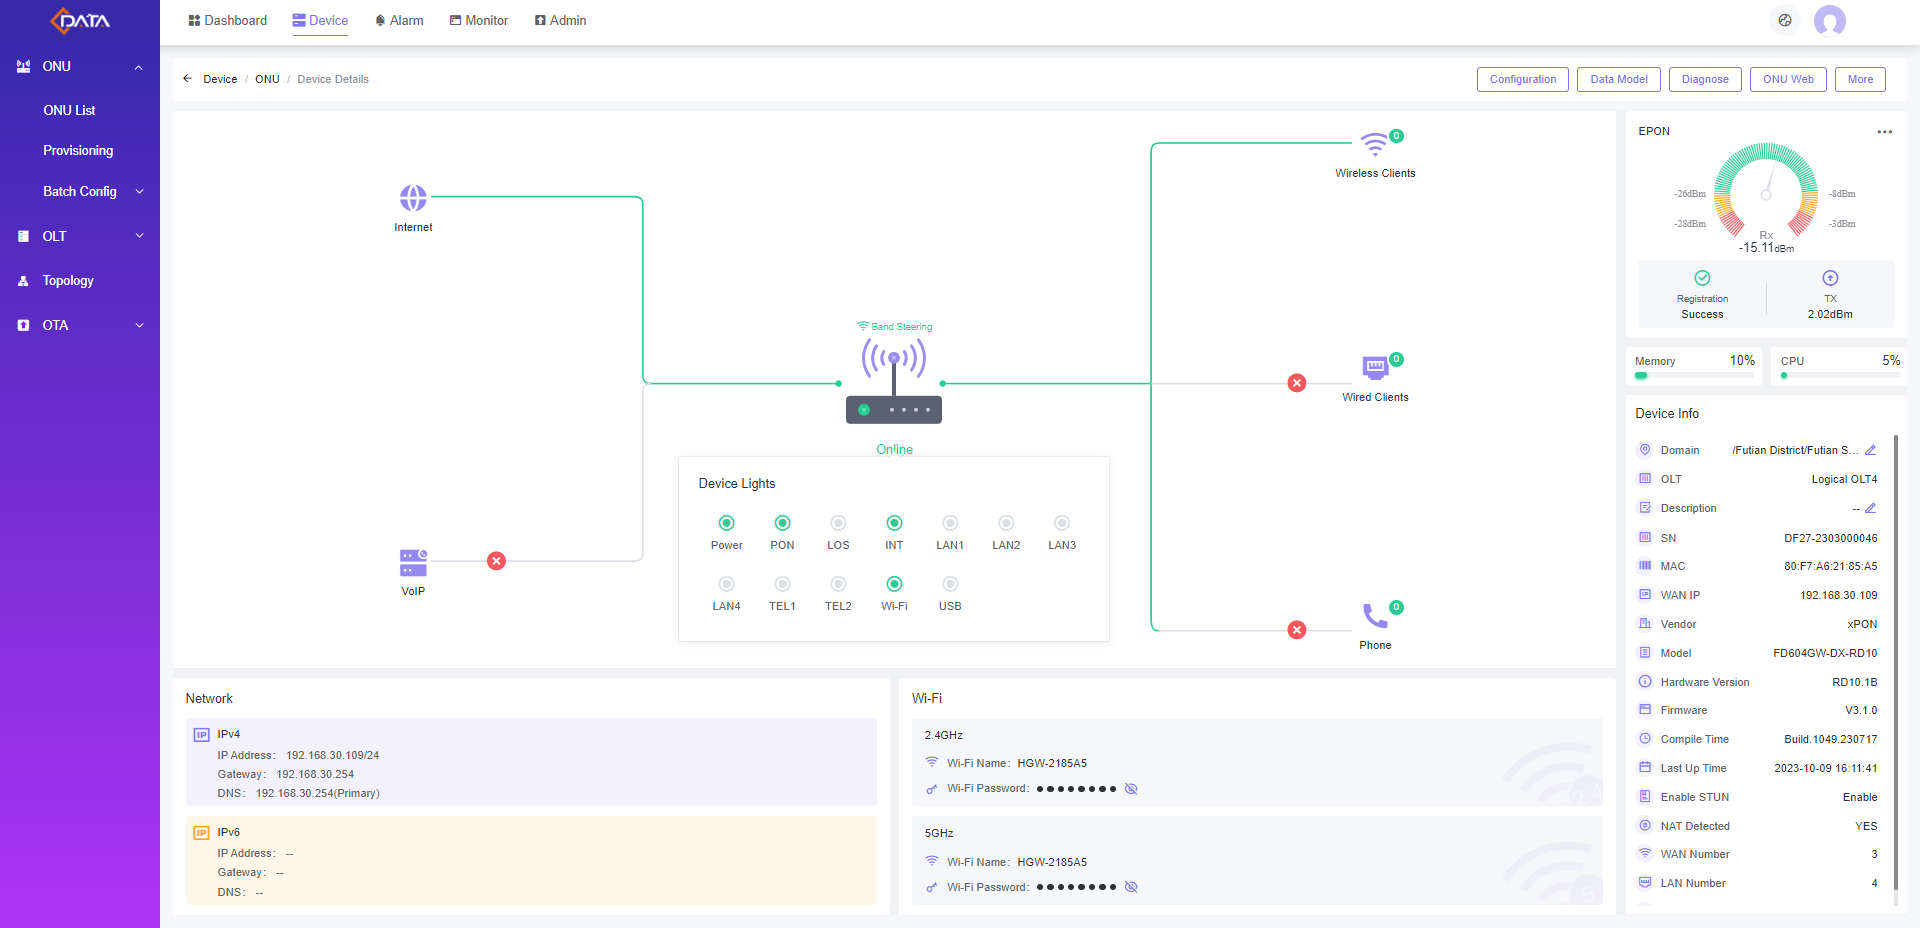
Task: Click ONU breadcrumb link
Action: (x=267, y=79)
